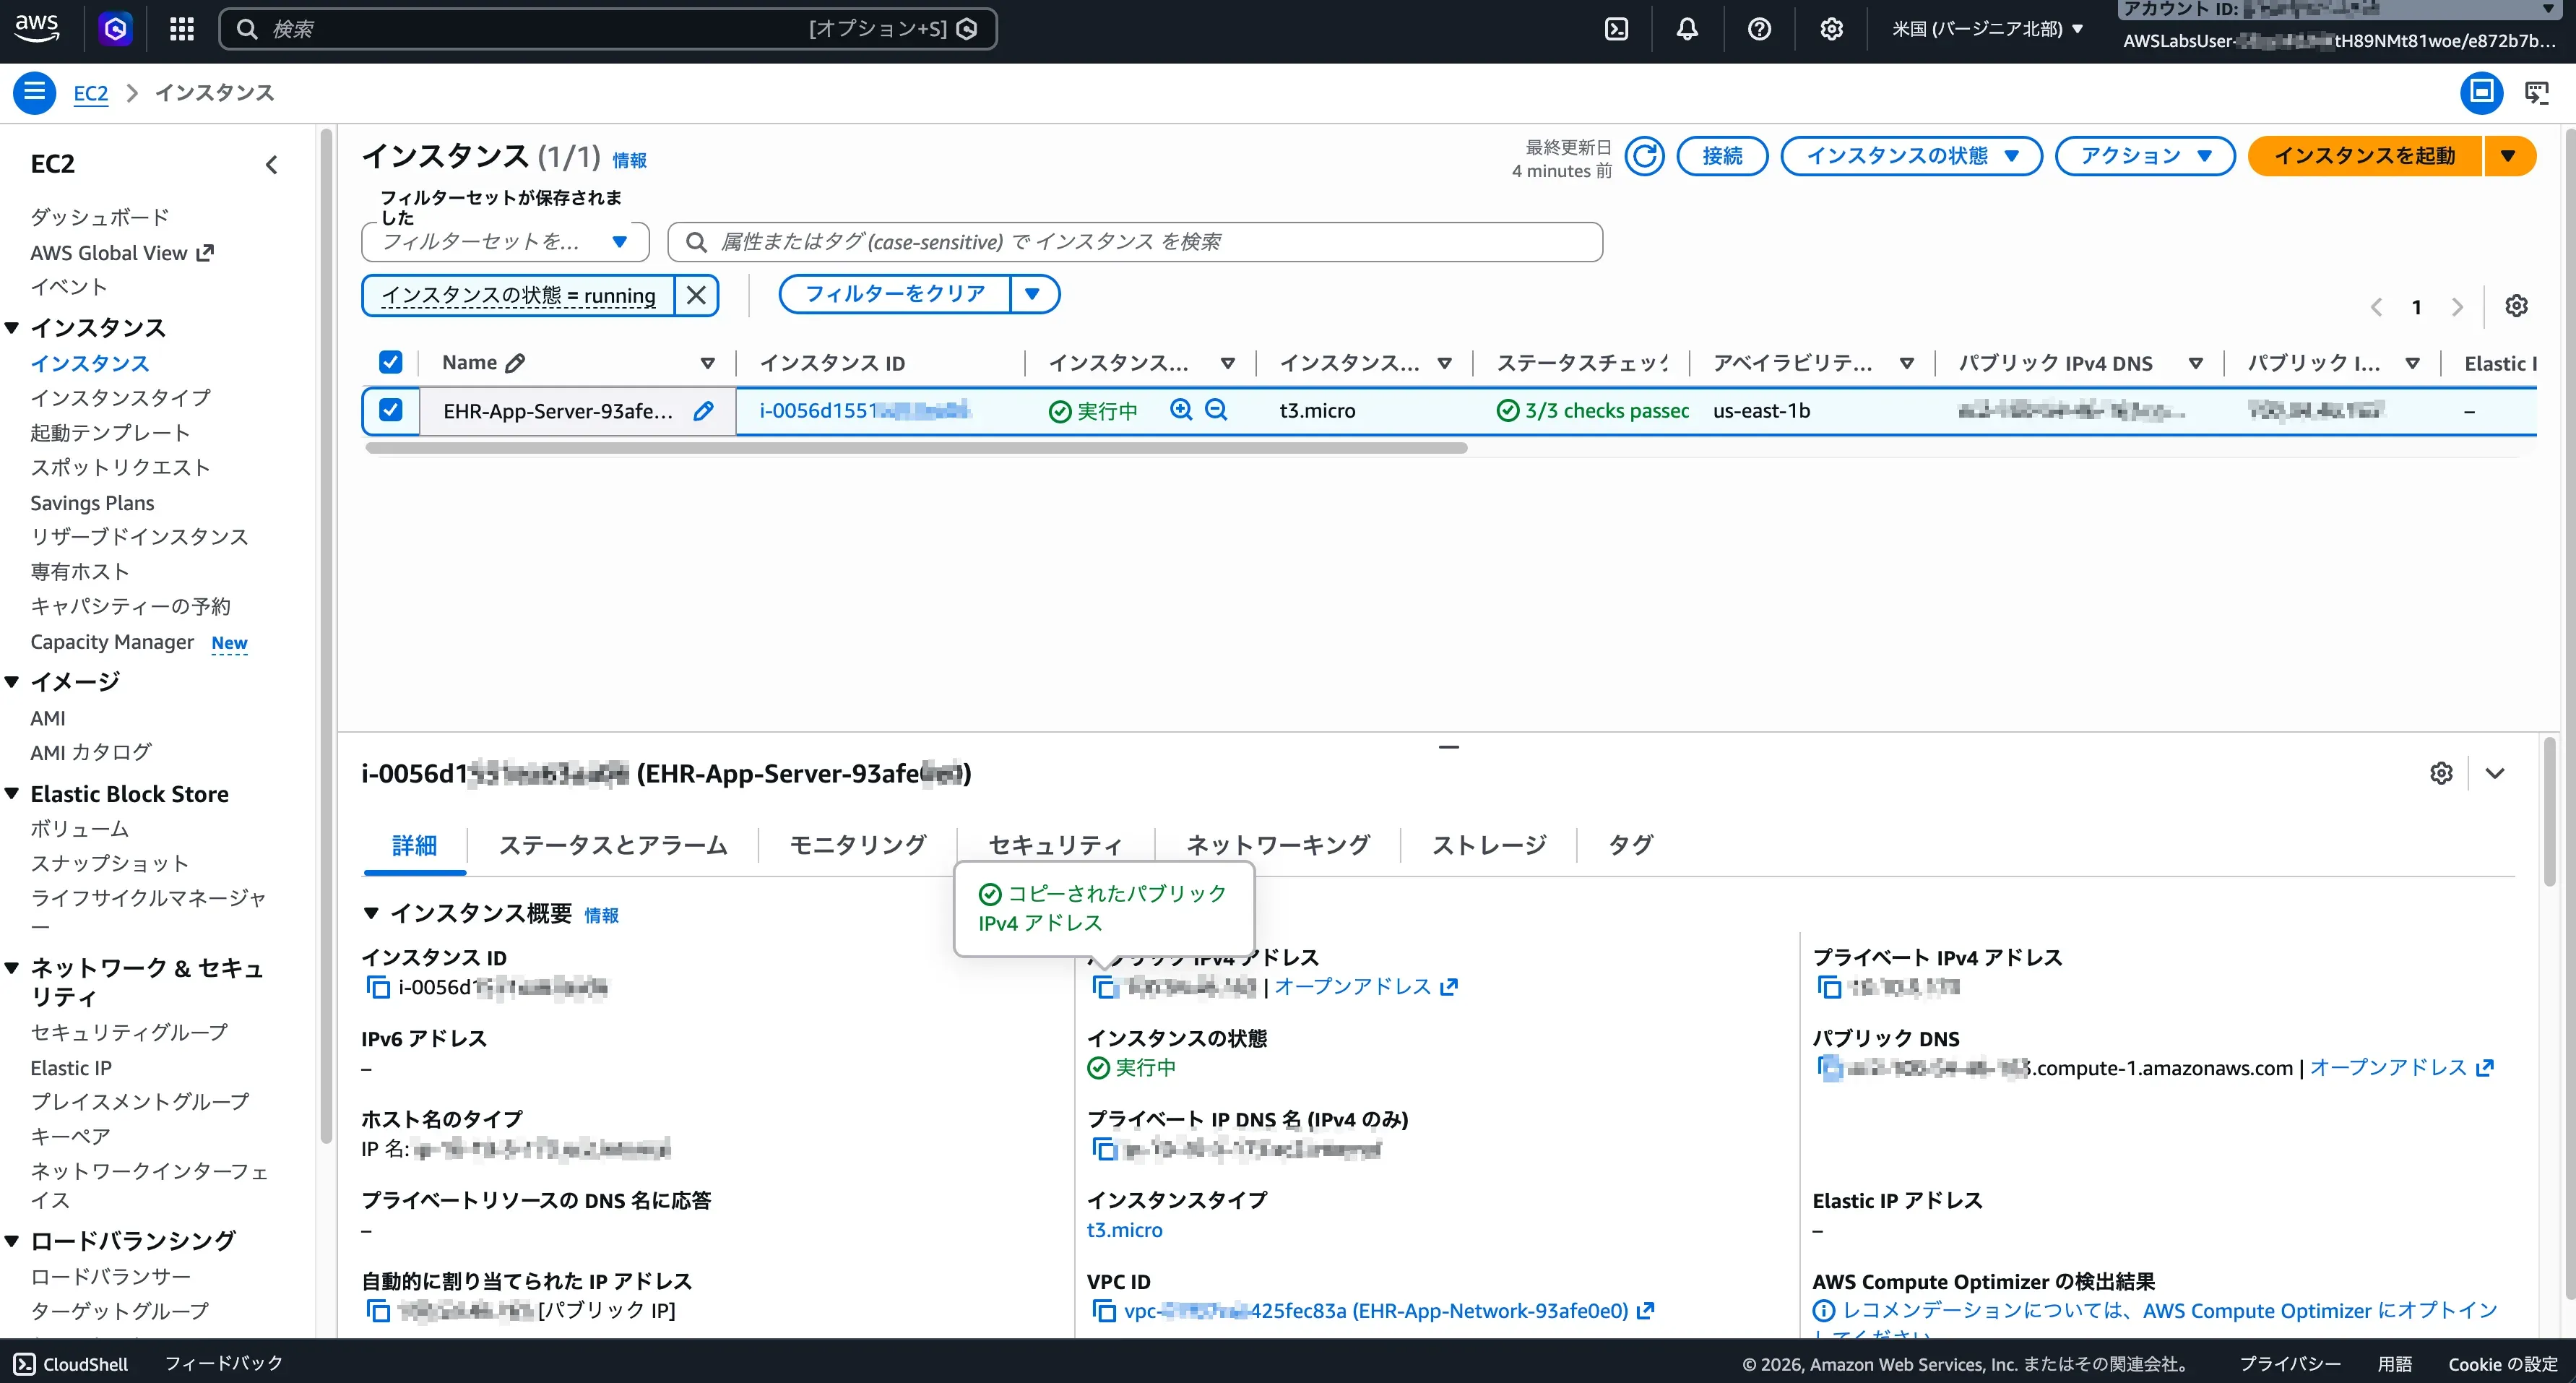Image resolution: width=2576 pixels, height=1383 pixels.
Task: Switch to ステータスとアラーム tab
Action: coord(613,845)
